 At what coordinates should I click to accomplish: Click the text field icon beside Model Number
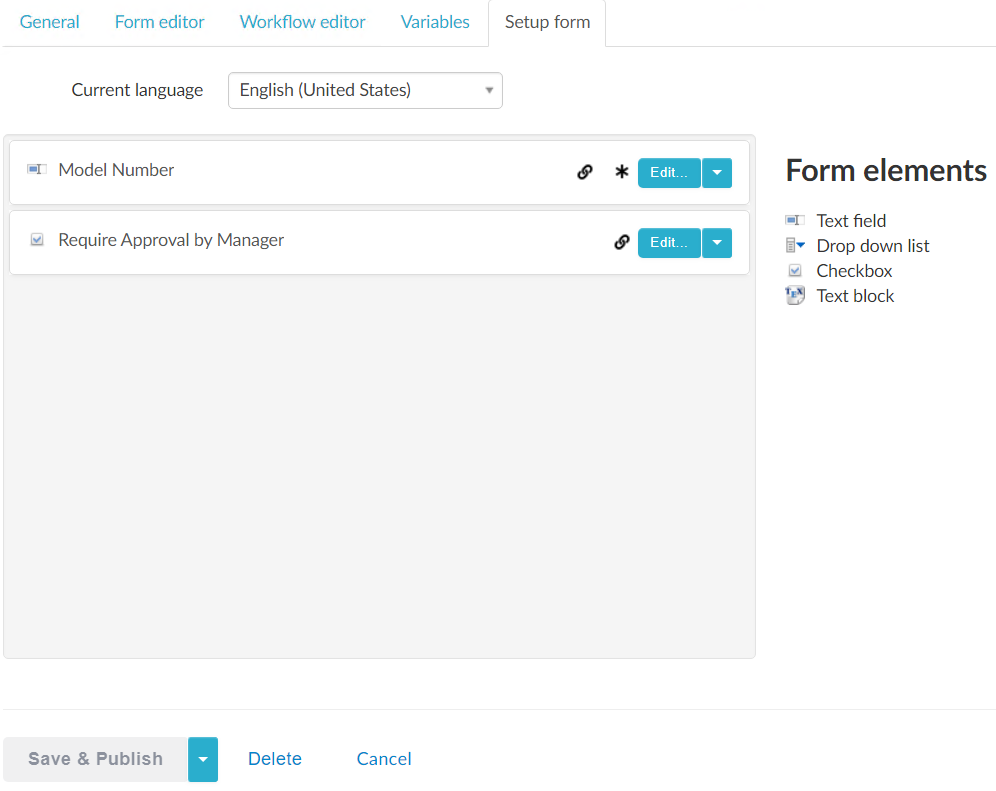point(37,170)
